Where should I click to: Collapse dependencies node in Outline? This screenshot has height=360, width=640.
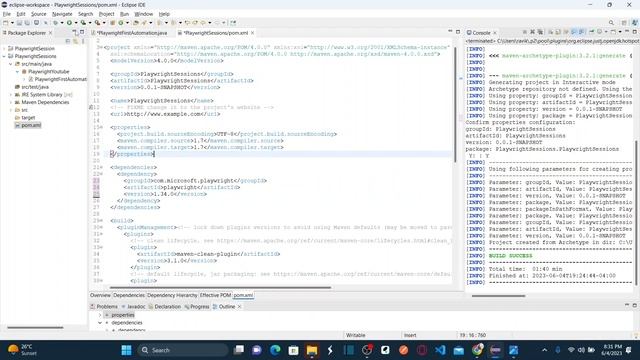point(100,323)
